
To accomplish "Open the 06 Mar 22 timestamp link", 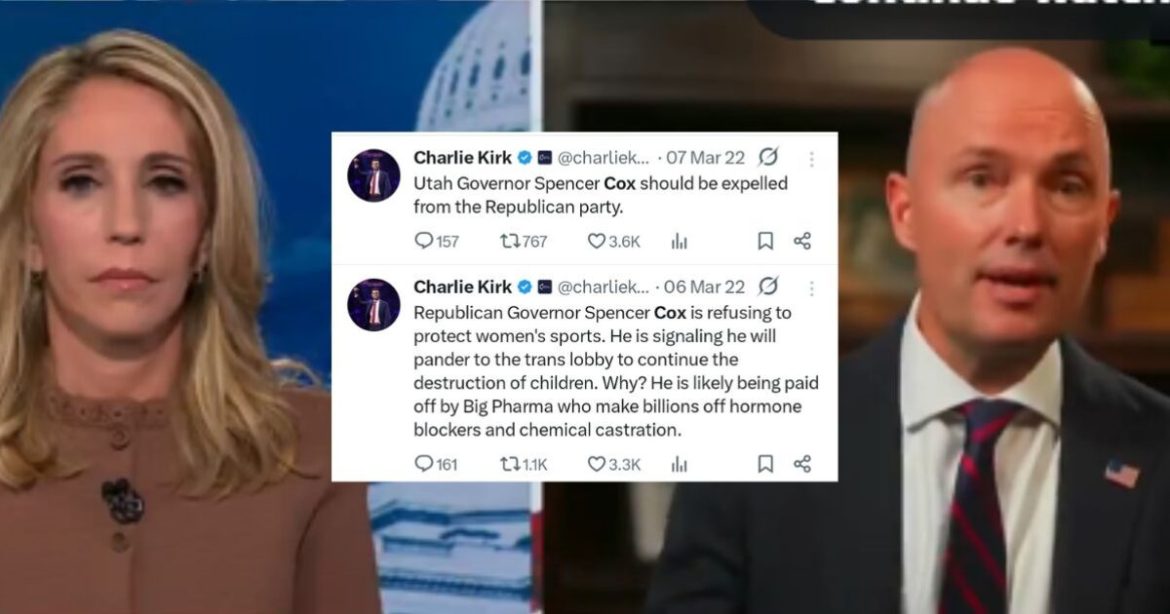I will point(704,286).
